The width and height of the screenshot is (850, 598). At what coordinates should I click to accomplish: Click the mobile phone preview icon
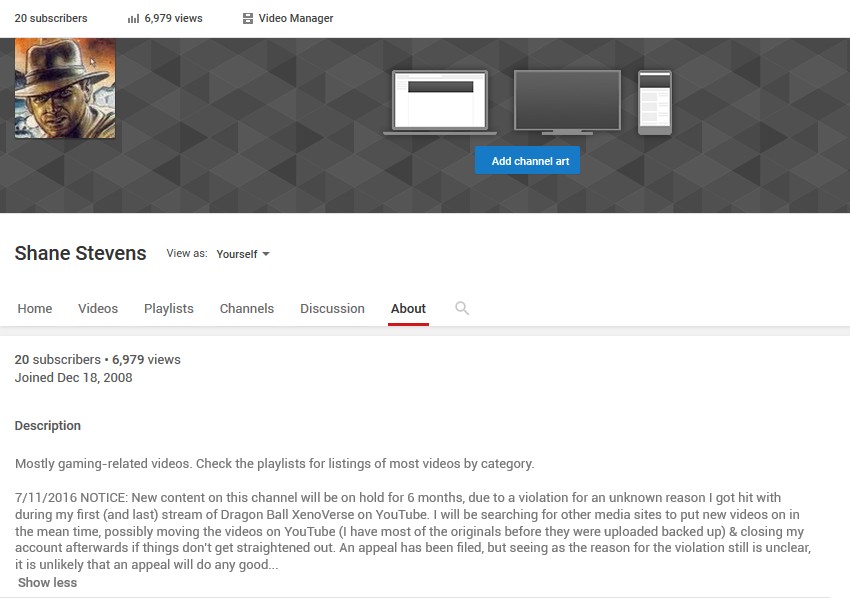click(x=655, y=102)
